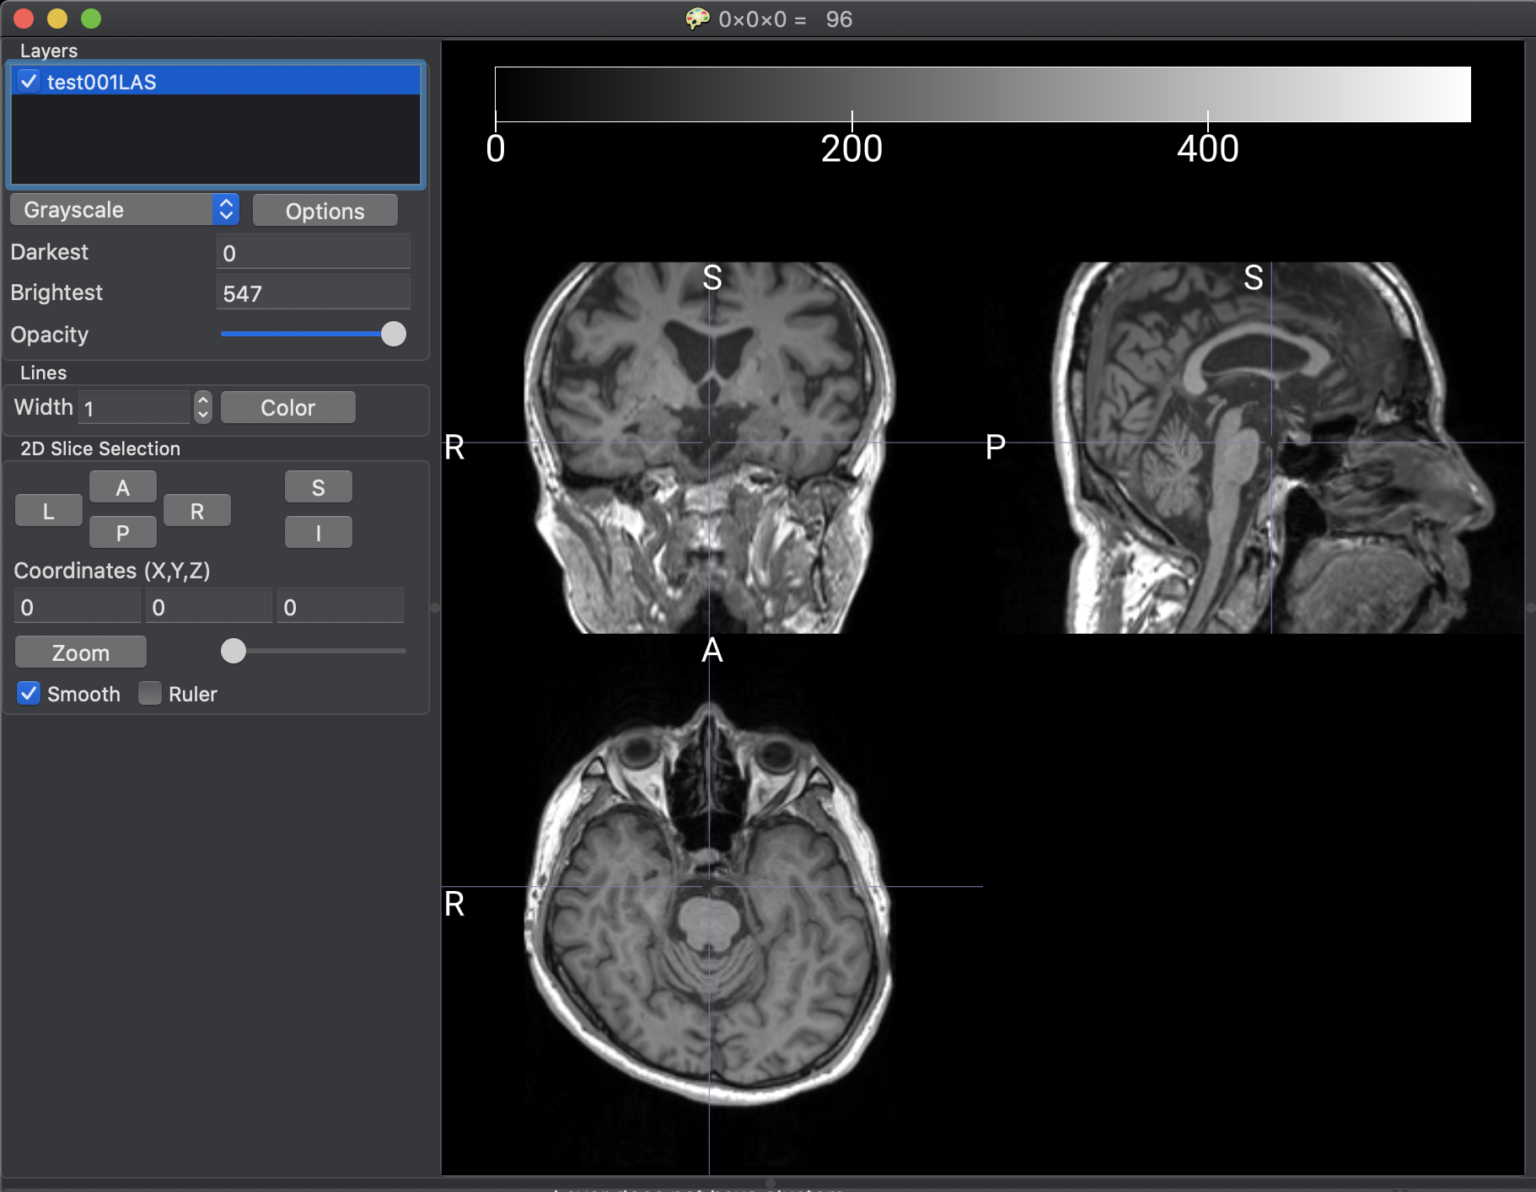Open the Grayscale colormap dropdown

[124, 209]
